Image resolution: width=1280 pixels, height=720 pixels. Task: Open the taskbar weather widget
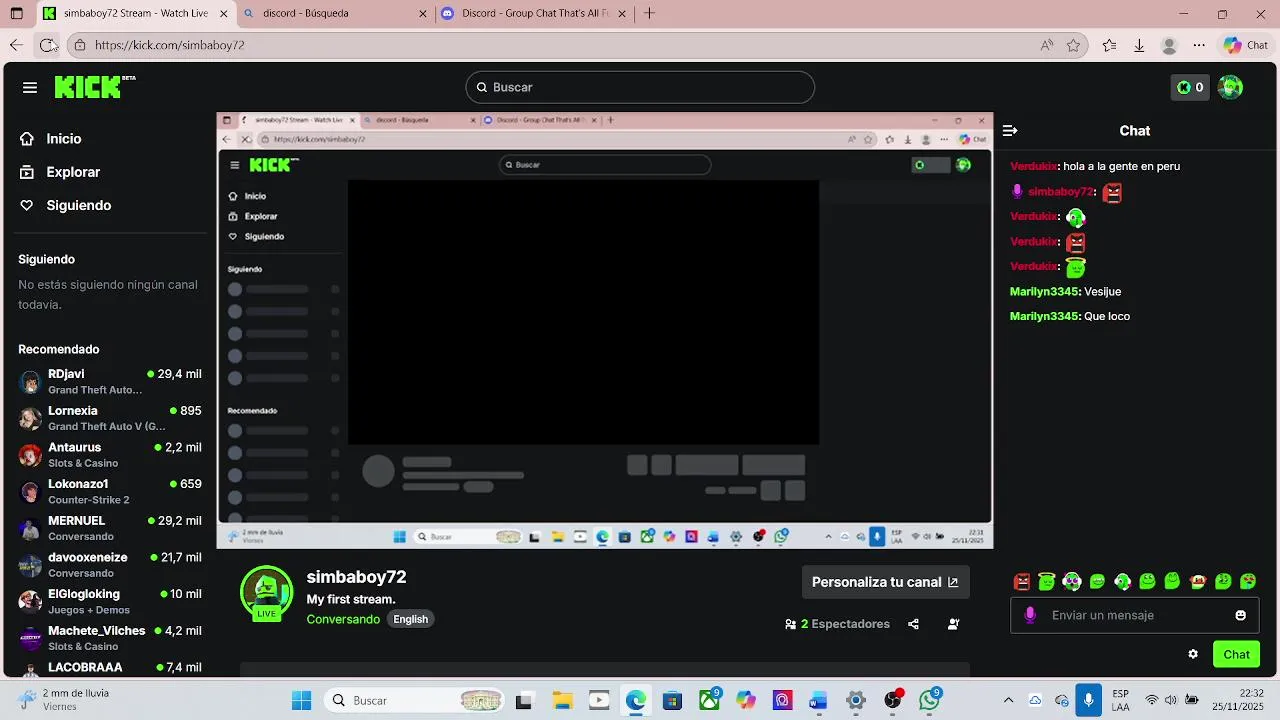[x=65, y=700]
